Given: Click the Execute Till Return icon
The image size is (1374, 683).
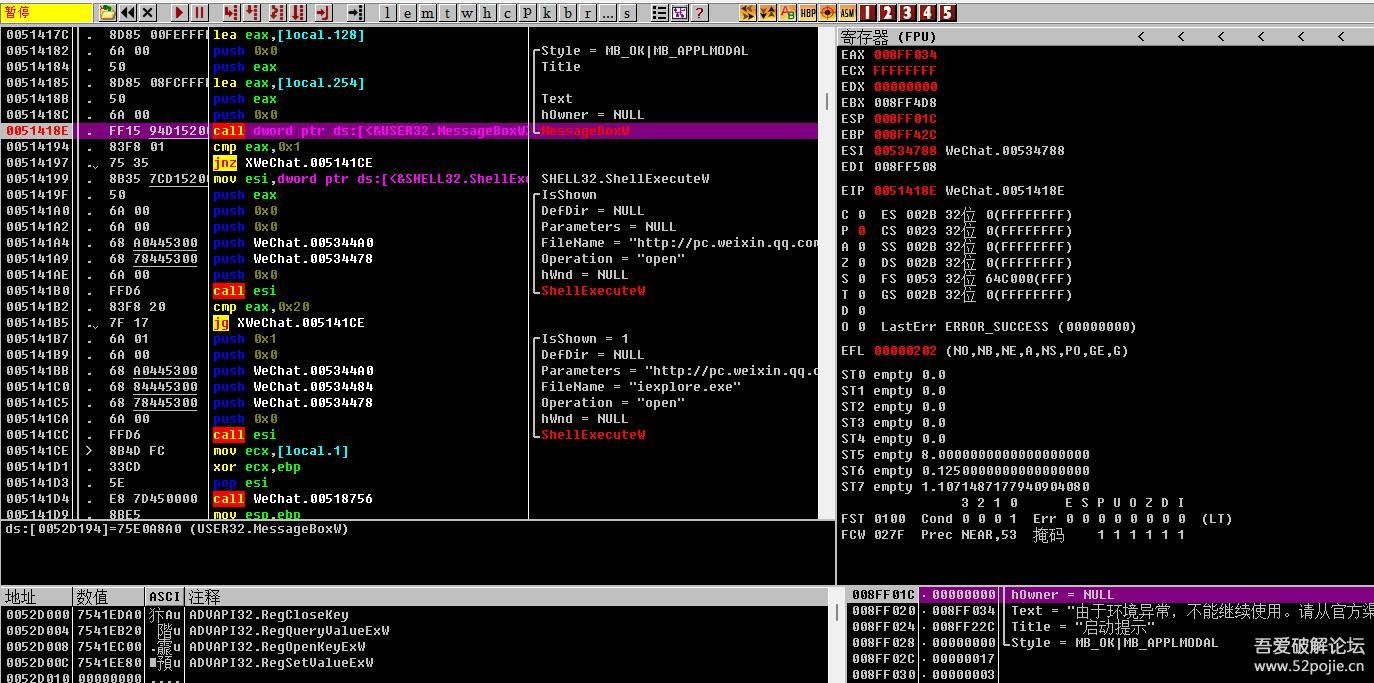Looking at the screenshot, I should (324, 13).
